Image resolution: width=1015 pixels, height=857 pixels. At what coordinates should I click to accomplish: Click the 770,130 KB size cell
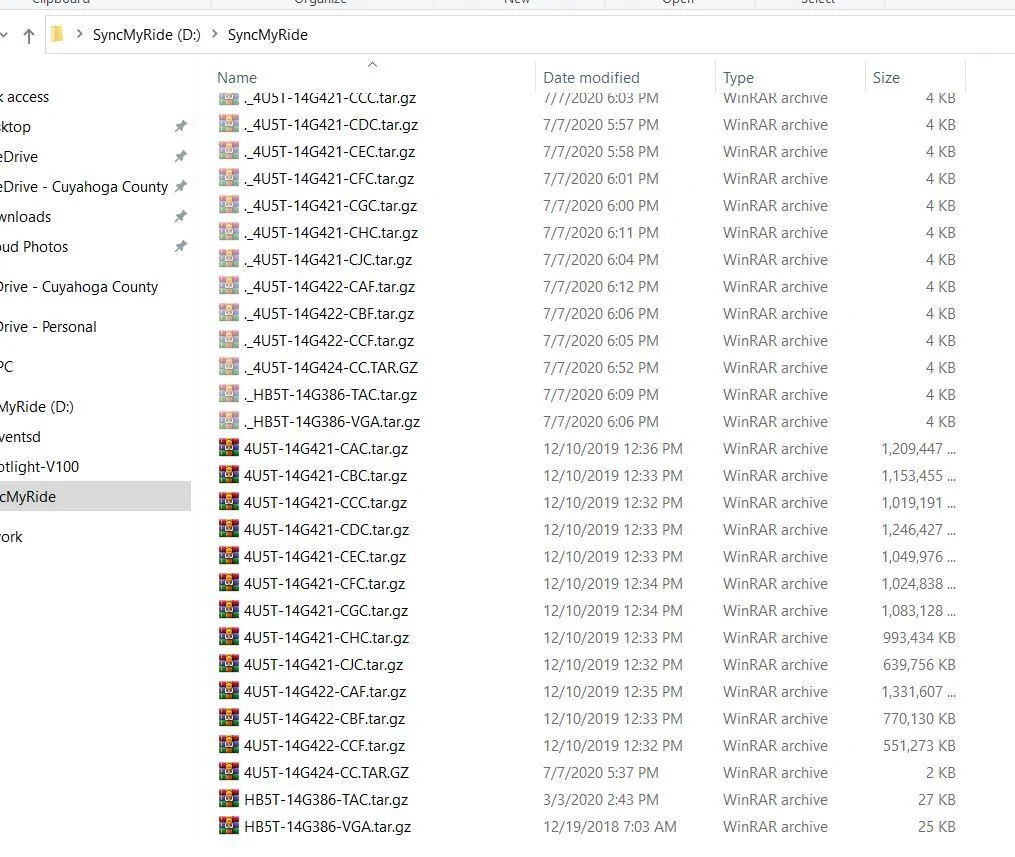(919, 719)
